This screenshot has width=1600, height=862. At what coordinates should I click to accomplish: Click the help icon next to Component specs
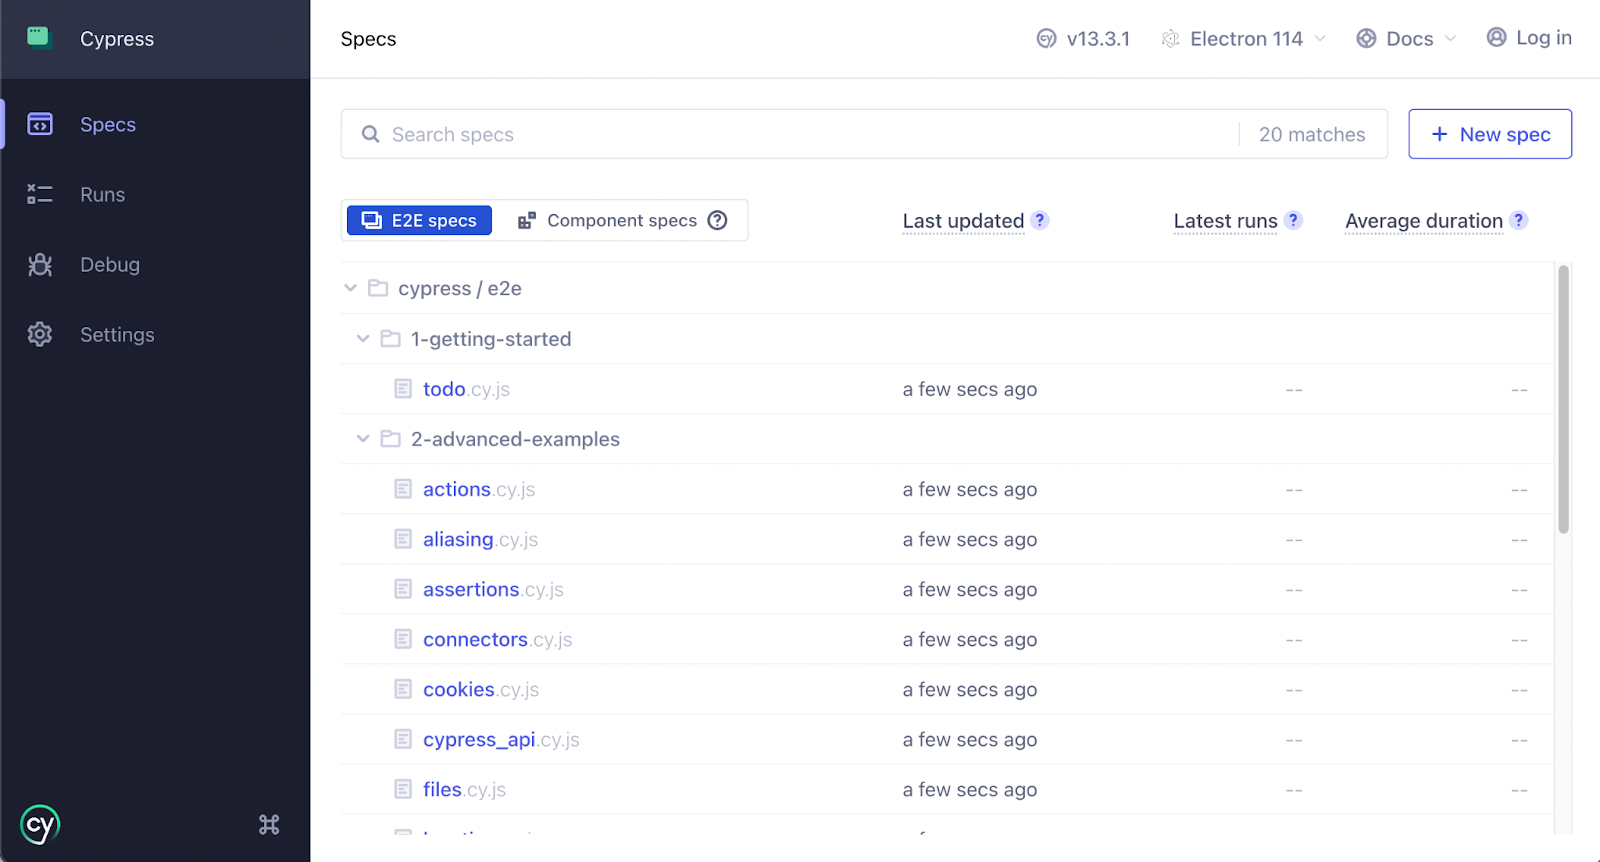point(717,220)
